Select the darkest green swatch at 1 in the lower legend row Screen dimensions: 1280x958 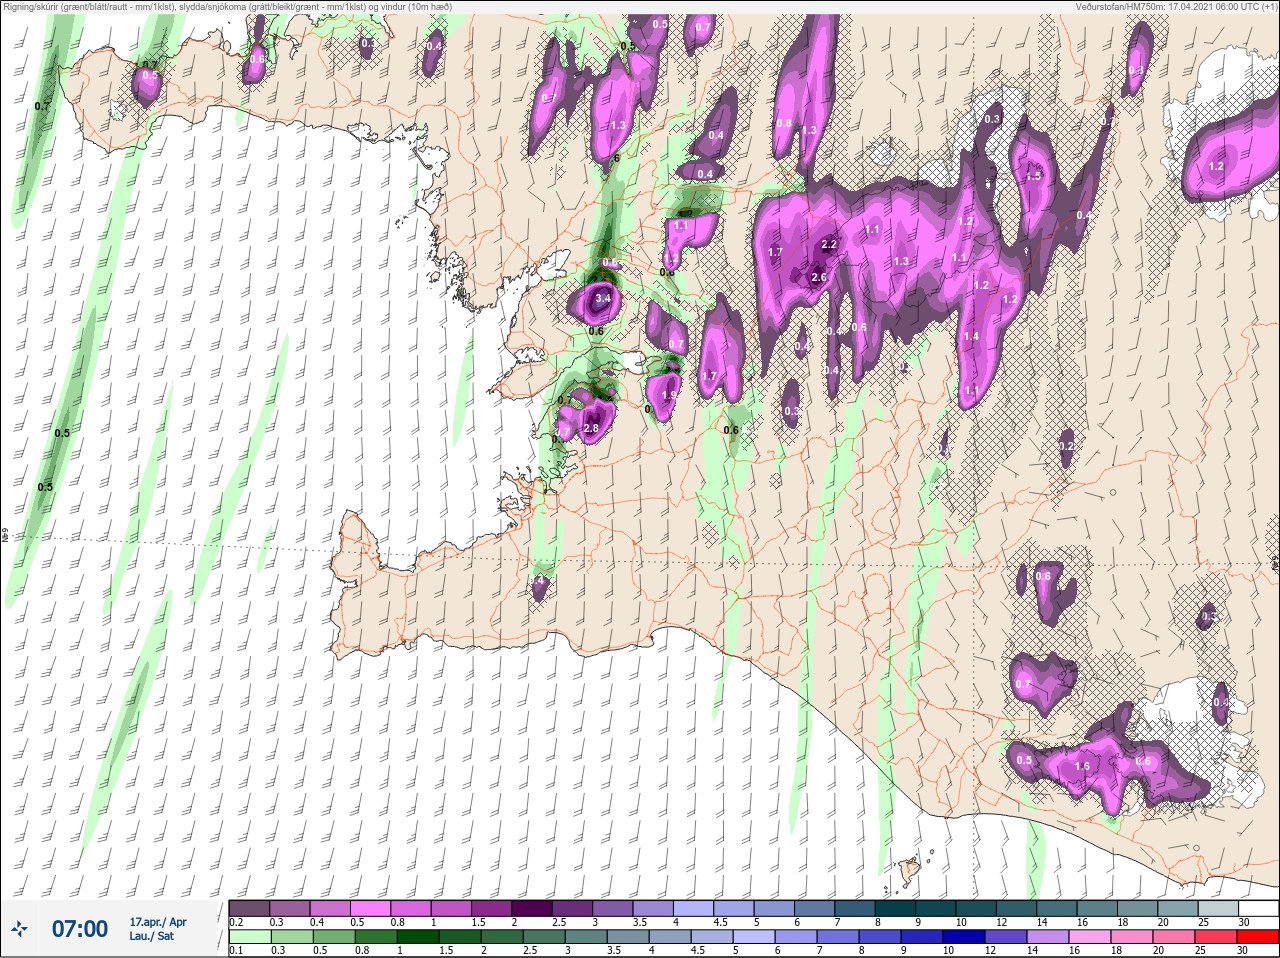[x=416, y=938]
